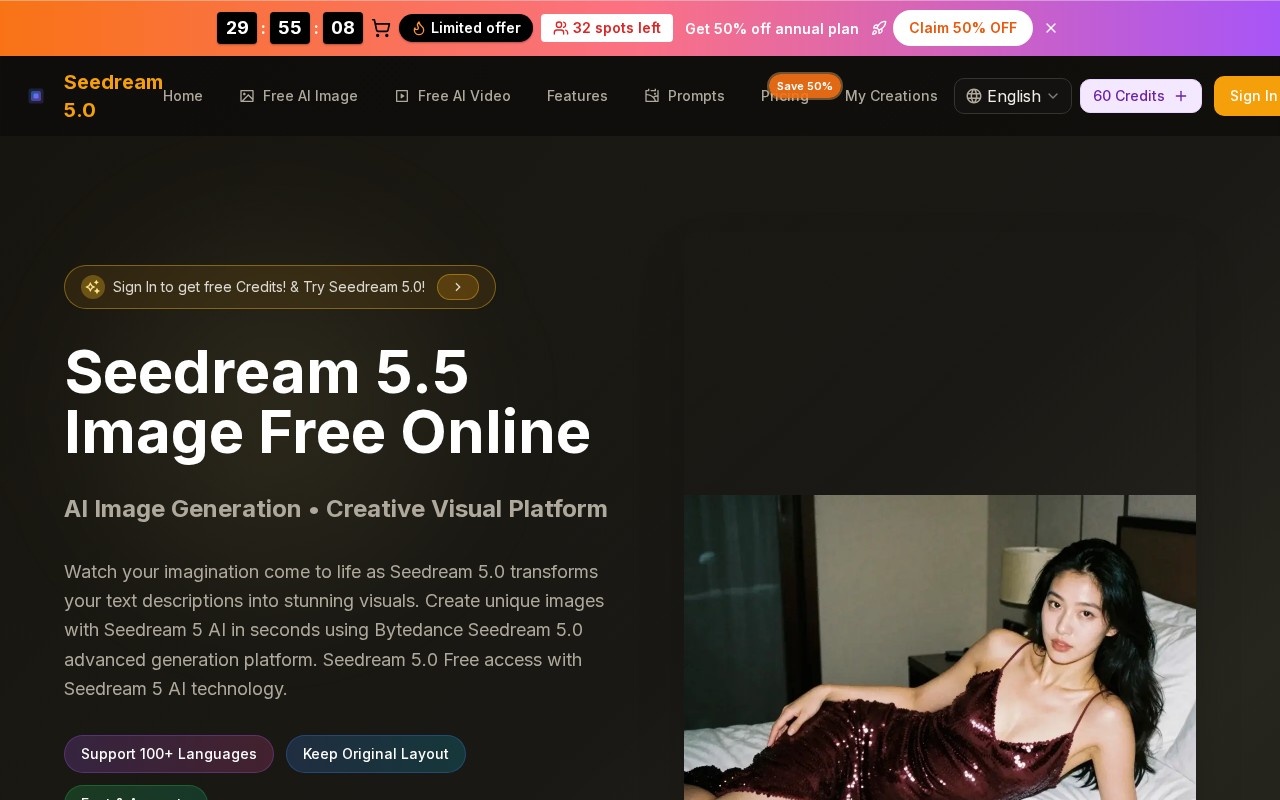Open My Creations
Screen dimensions: 1280x800
click(891, 96)
